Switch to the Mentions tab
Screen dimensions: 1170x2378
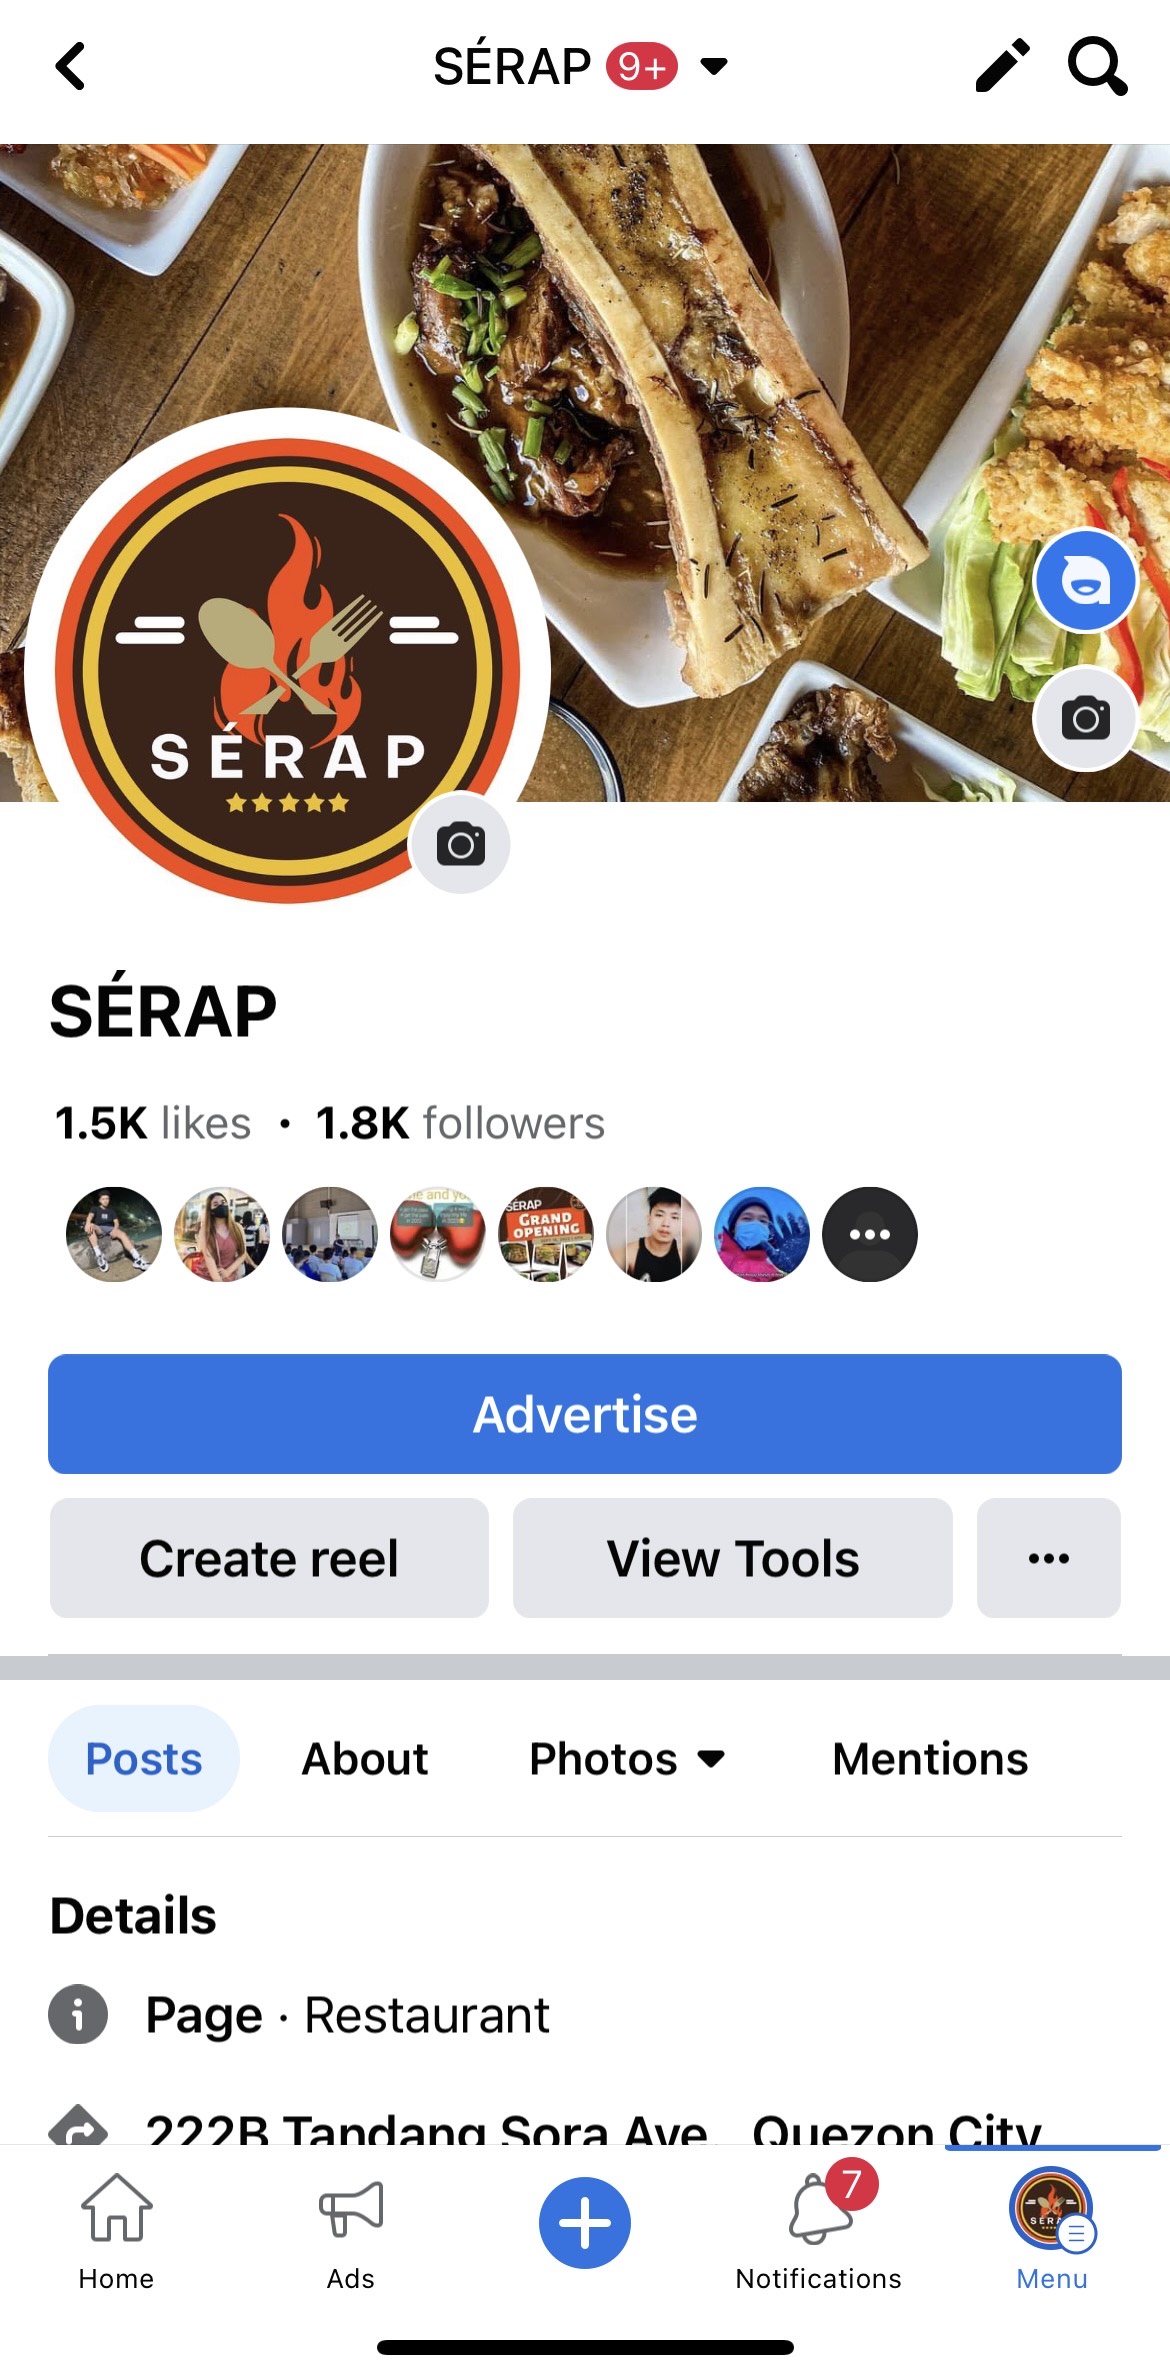[930, 1758]
